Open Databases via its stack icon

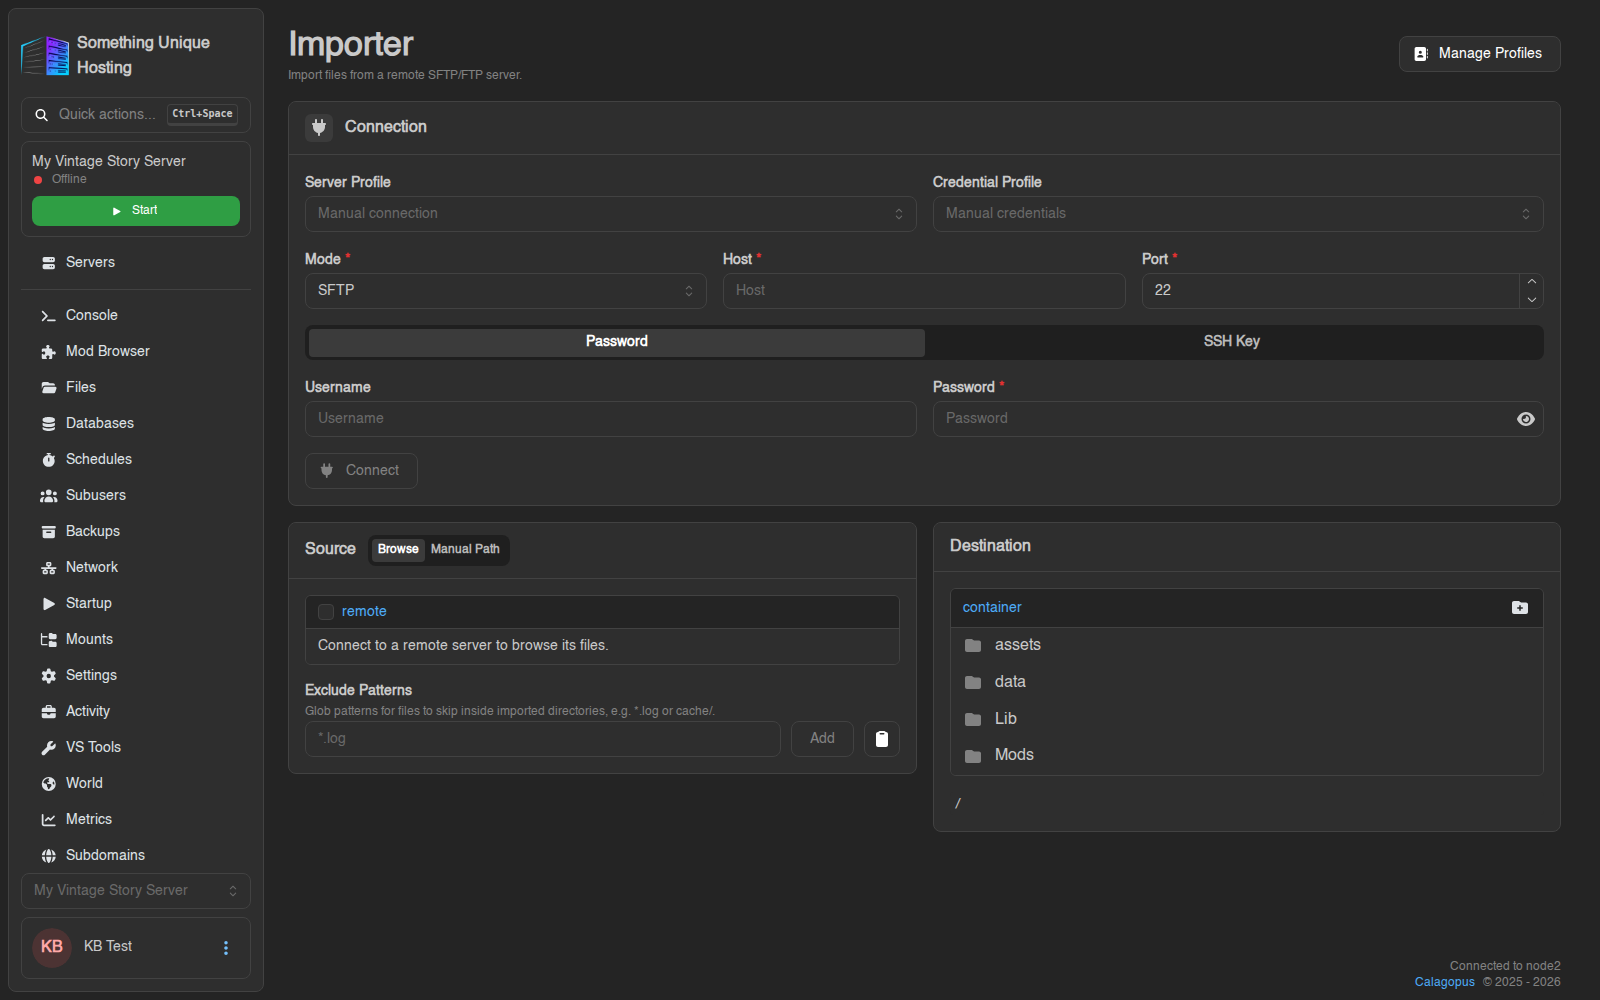click(48, 424)
